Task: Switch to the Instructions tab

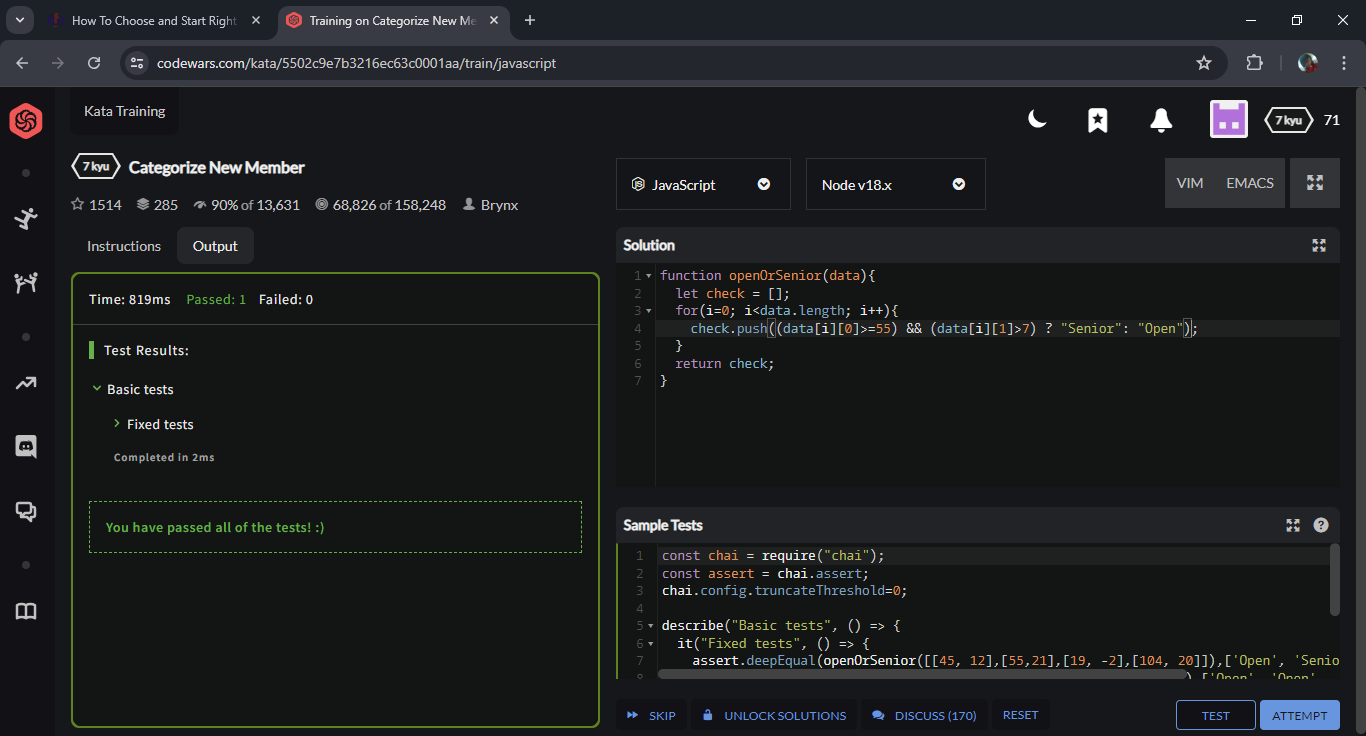Action: coord(124,246)
